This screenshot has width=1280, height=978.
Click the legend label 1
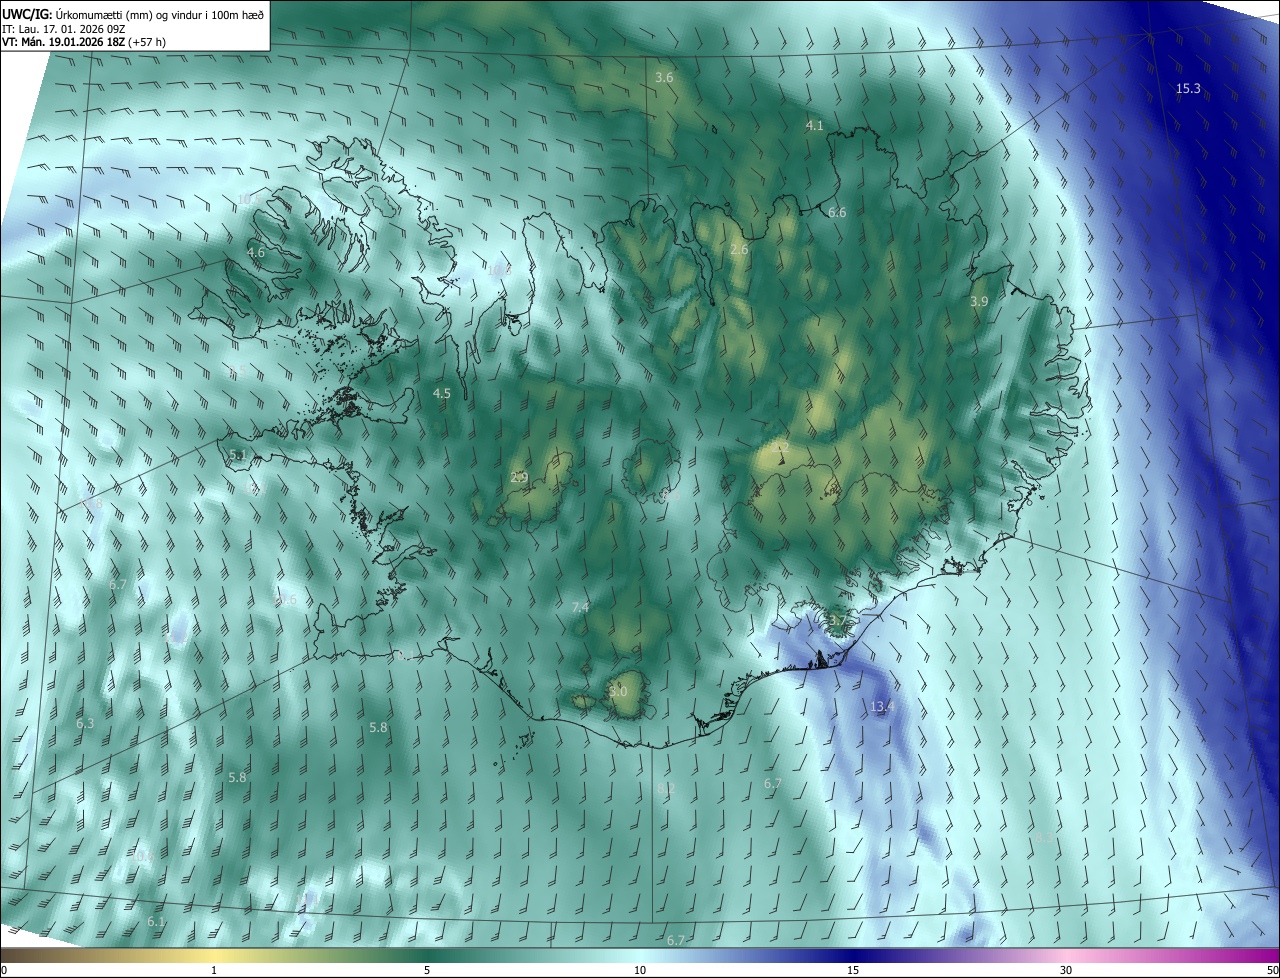(215, 970)
